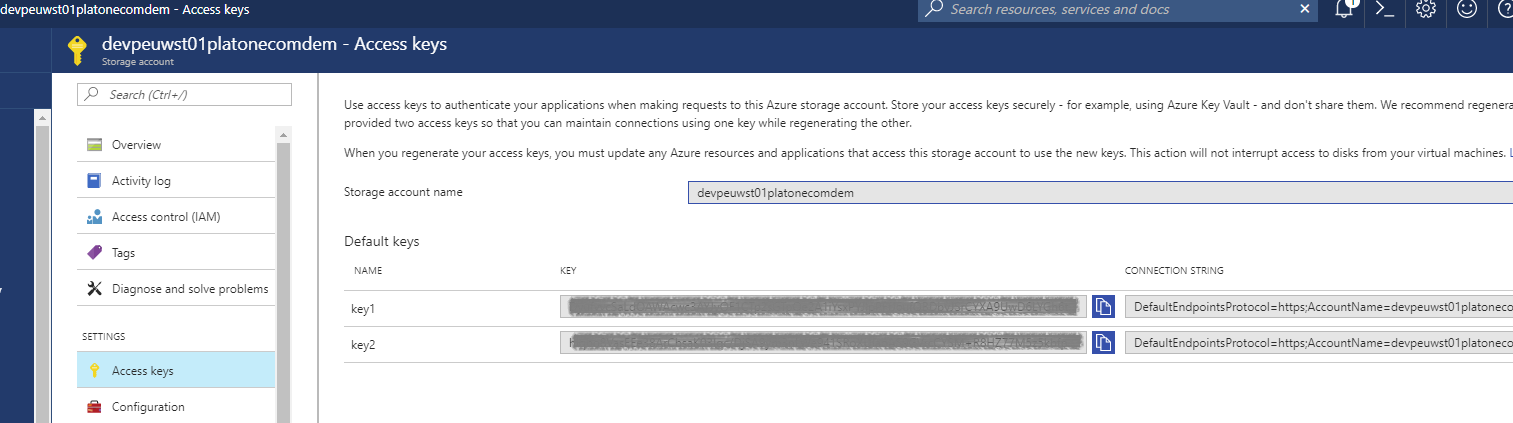Open Overview in the sidebar menu
The width and height of the screenshot is (1513, 423).
point(136,145)
